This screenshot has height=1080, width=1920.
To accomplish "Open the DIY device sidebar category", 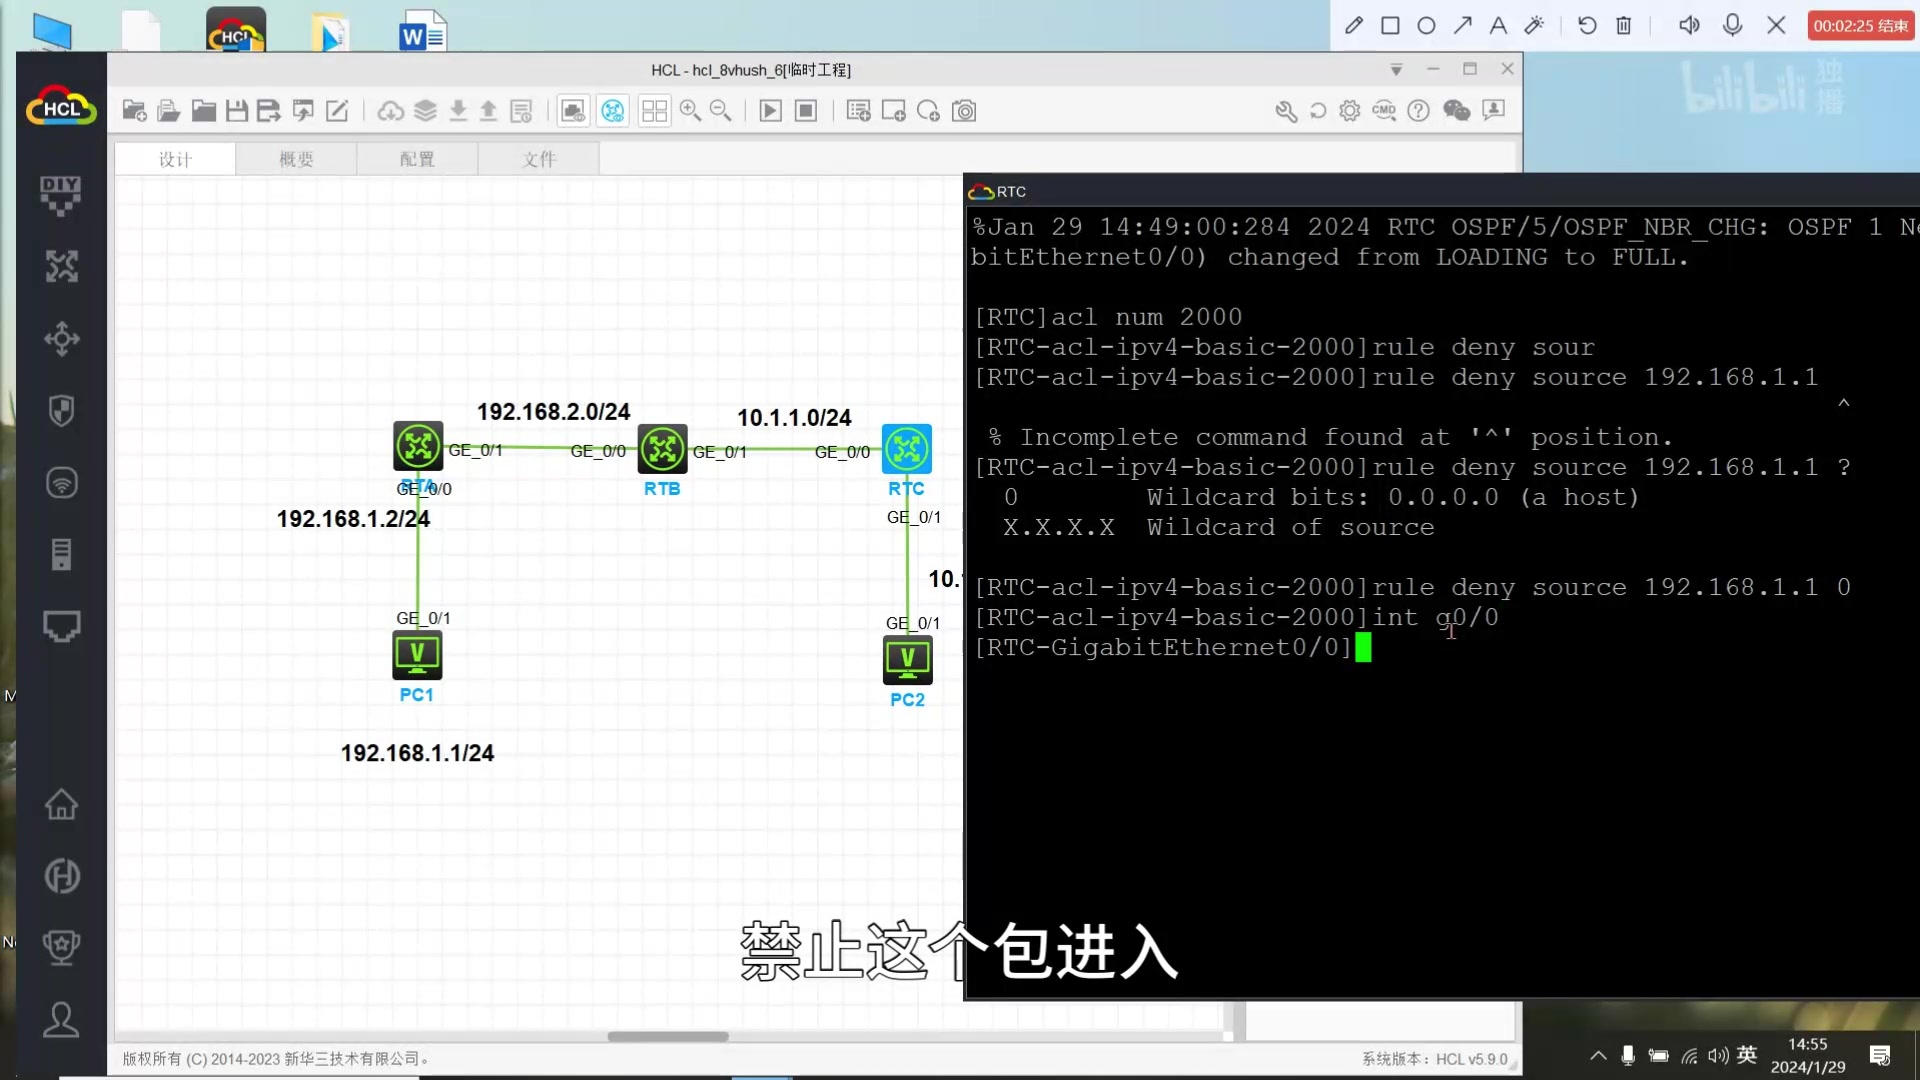I will (61, 195).
